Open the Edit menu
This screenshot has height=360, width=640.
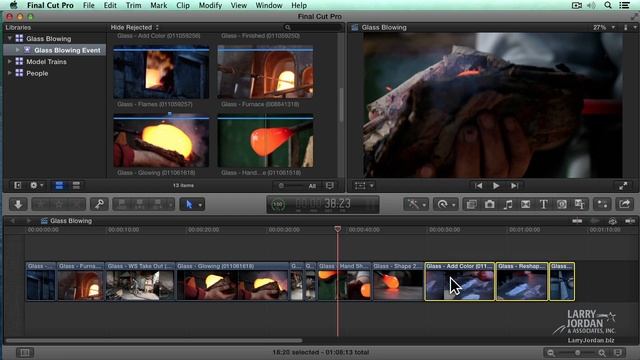(x=110, y=5)
